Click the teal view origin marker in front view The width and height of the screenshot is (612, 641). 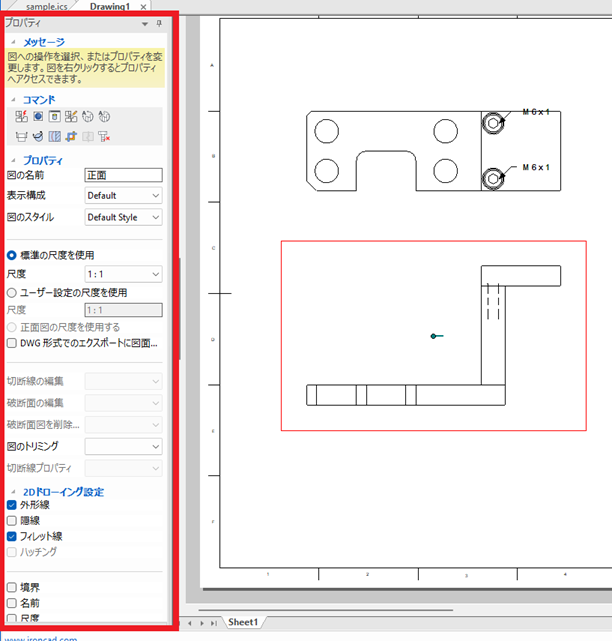tap(436, 336)
